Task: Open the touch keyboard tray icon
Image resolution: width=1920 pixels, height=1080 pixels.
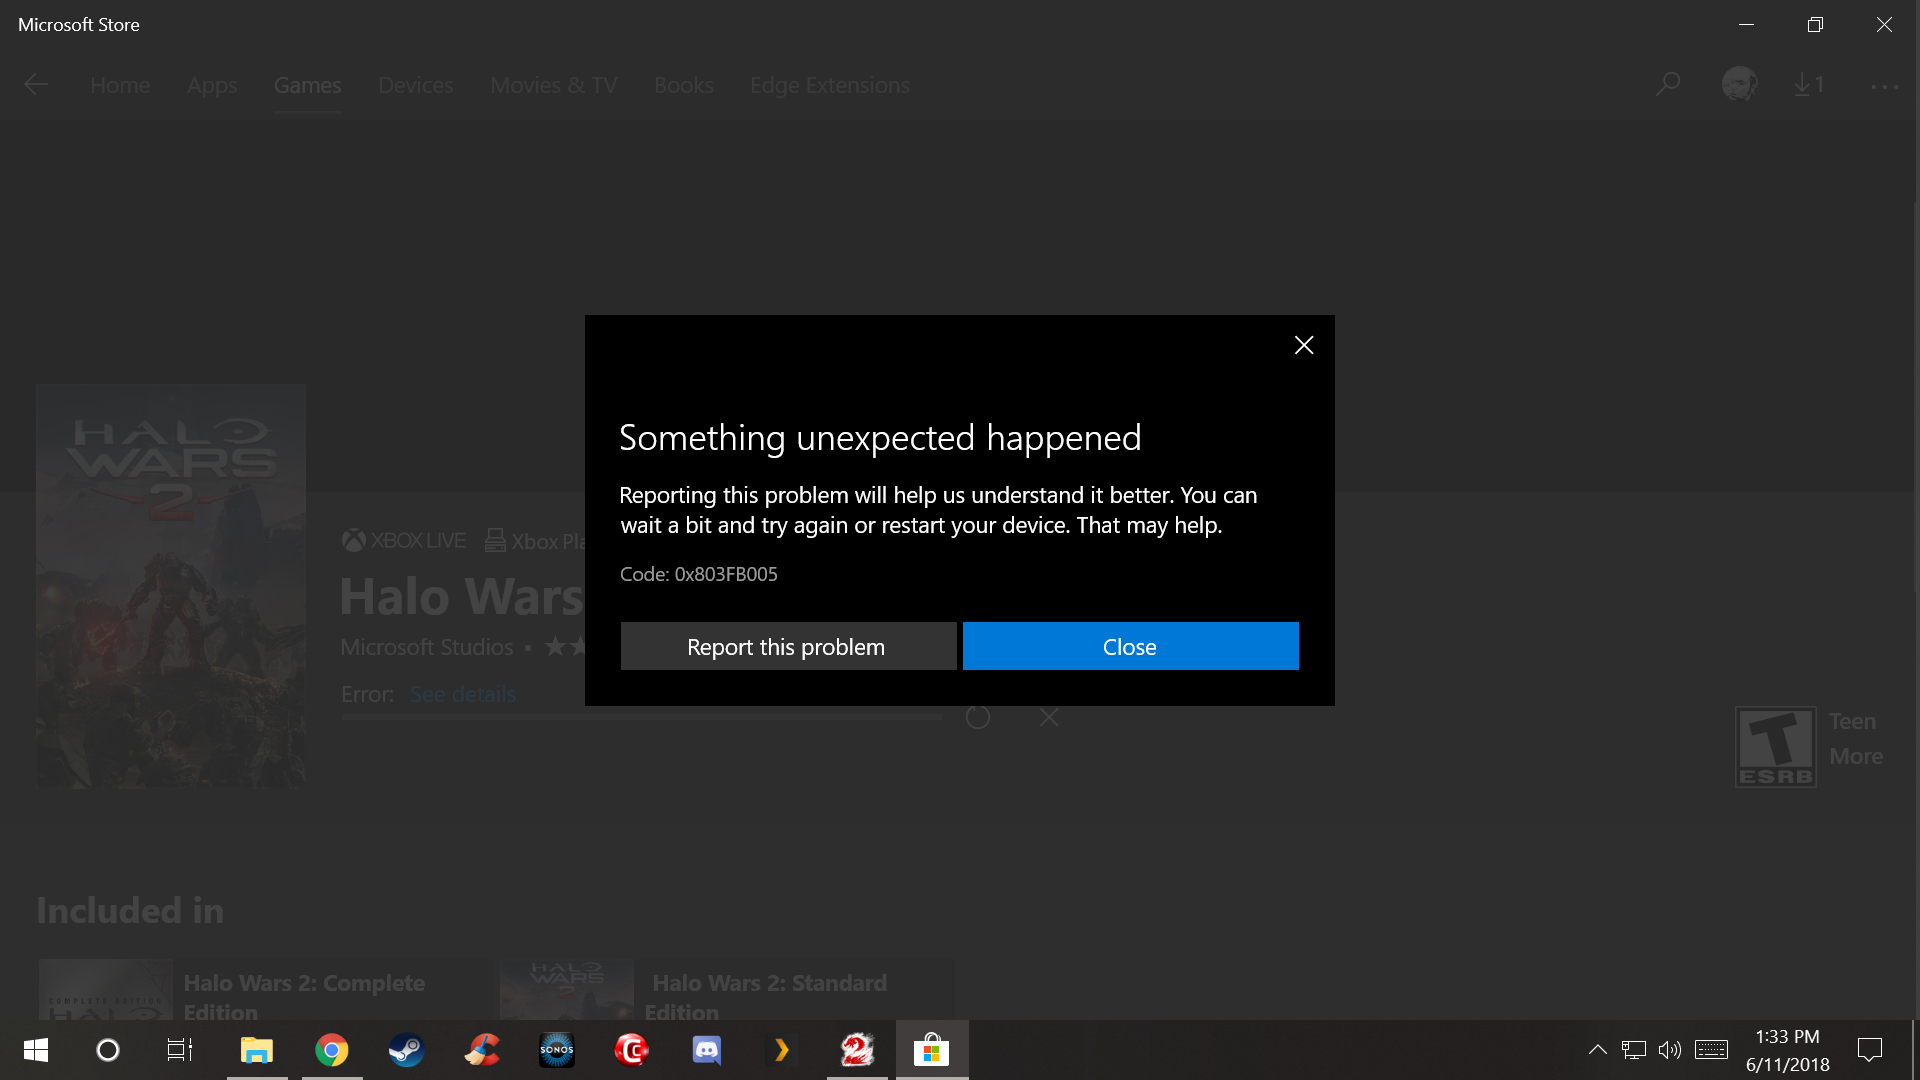Action: tap(1711, 1050)
